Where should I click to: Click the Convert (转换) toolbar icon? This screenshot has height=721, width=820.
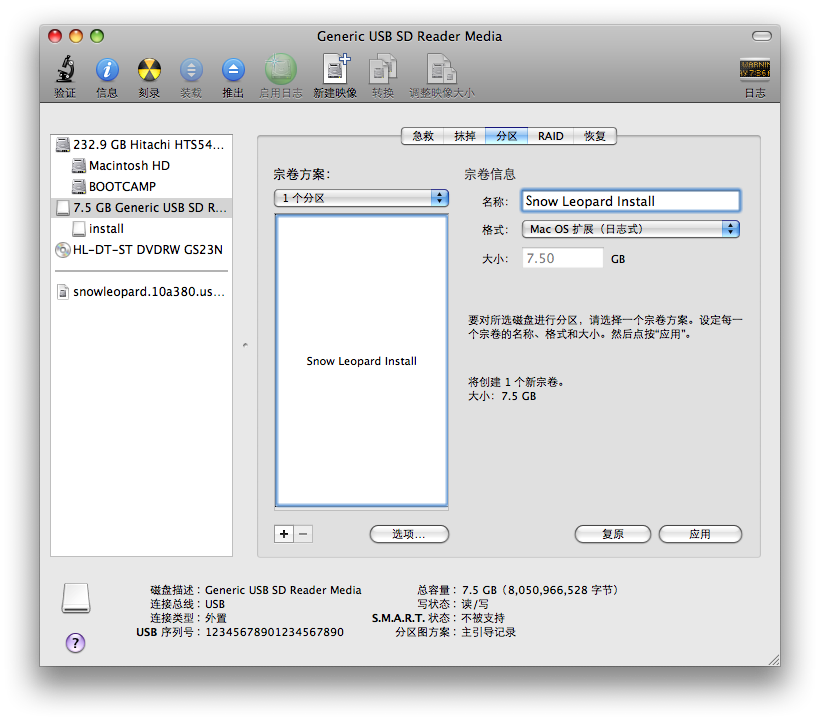383,69
